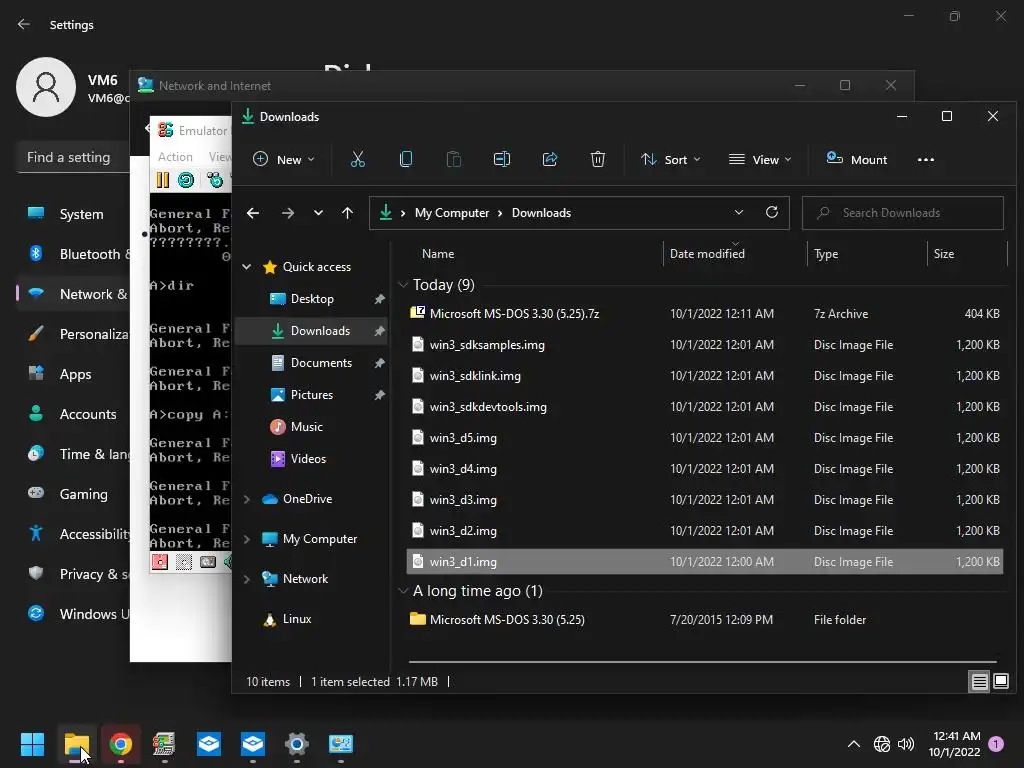Select Linux in navigation pane

296,618
